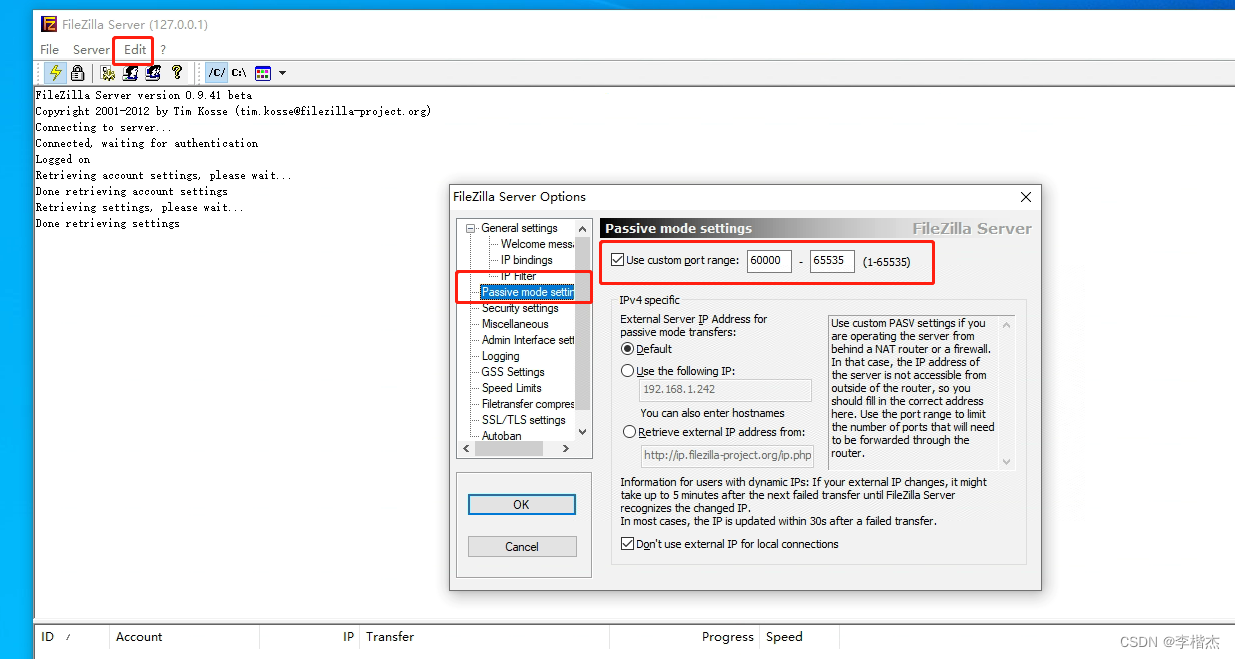Sort connections by ID column header
Image resolution: width=1235 pixels, height=659 pixels.
pyautogui.click(x=72, y=637)
